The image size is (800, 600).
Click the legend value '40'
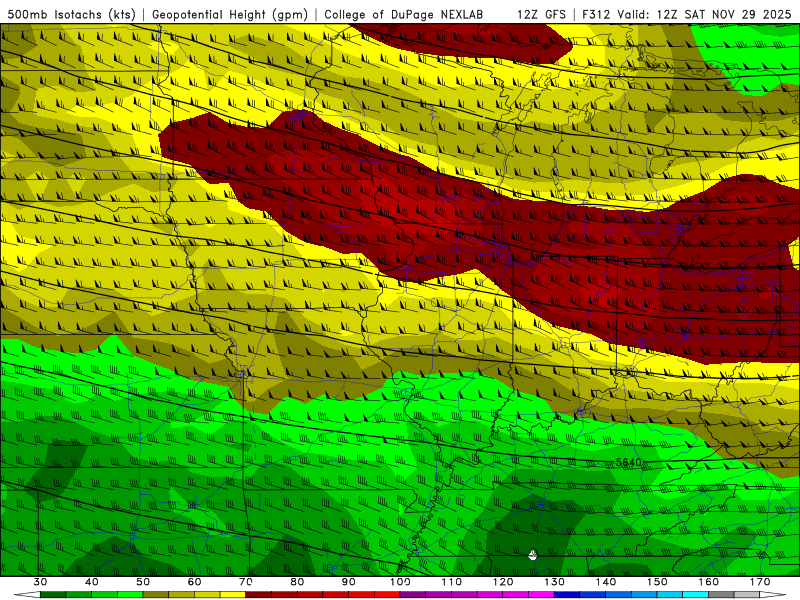click(x=92, y=582)
